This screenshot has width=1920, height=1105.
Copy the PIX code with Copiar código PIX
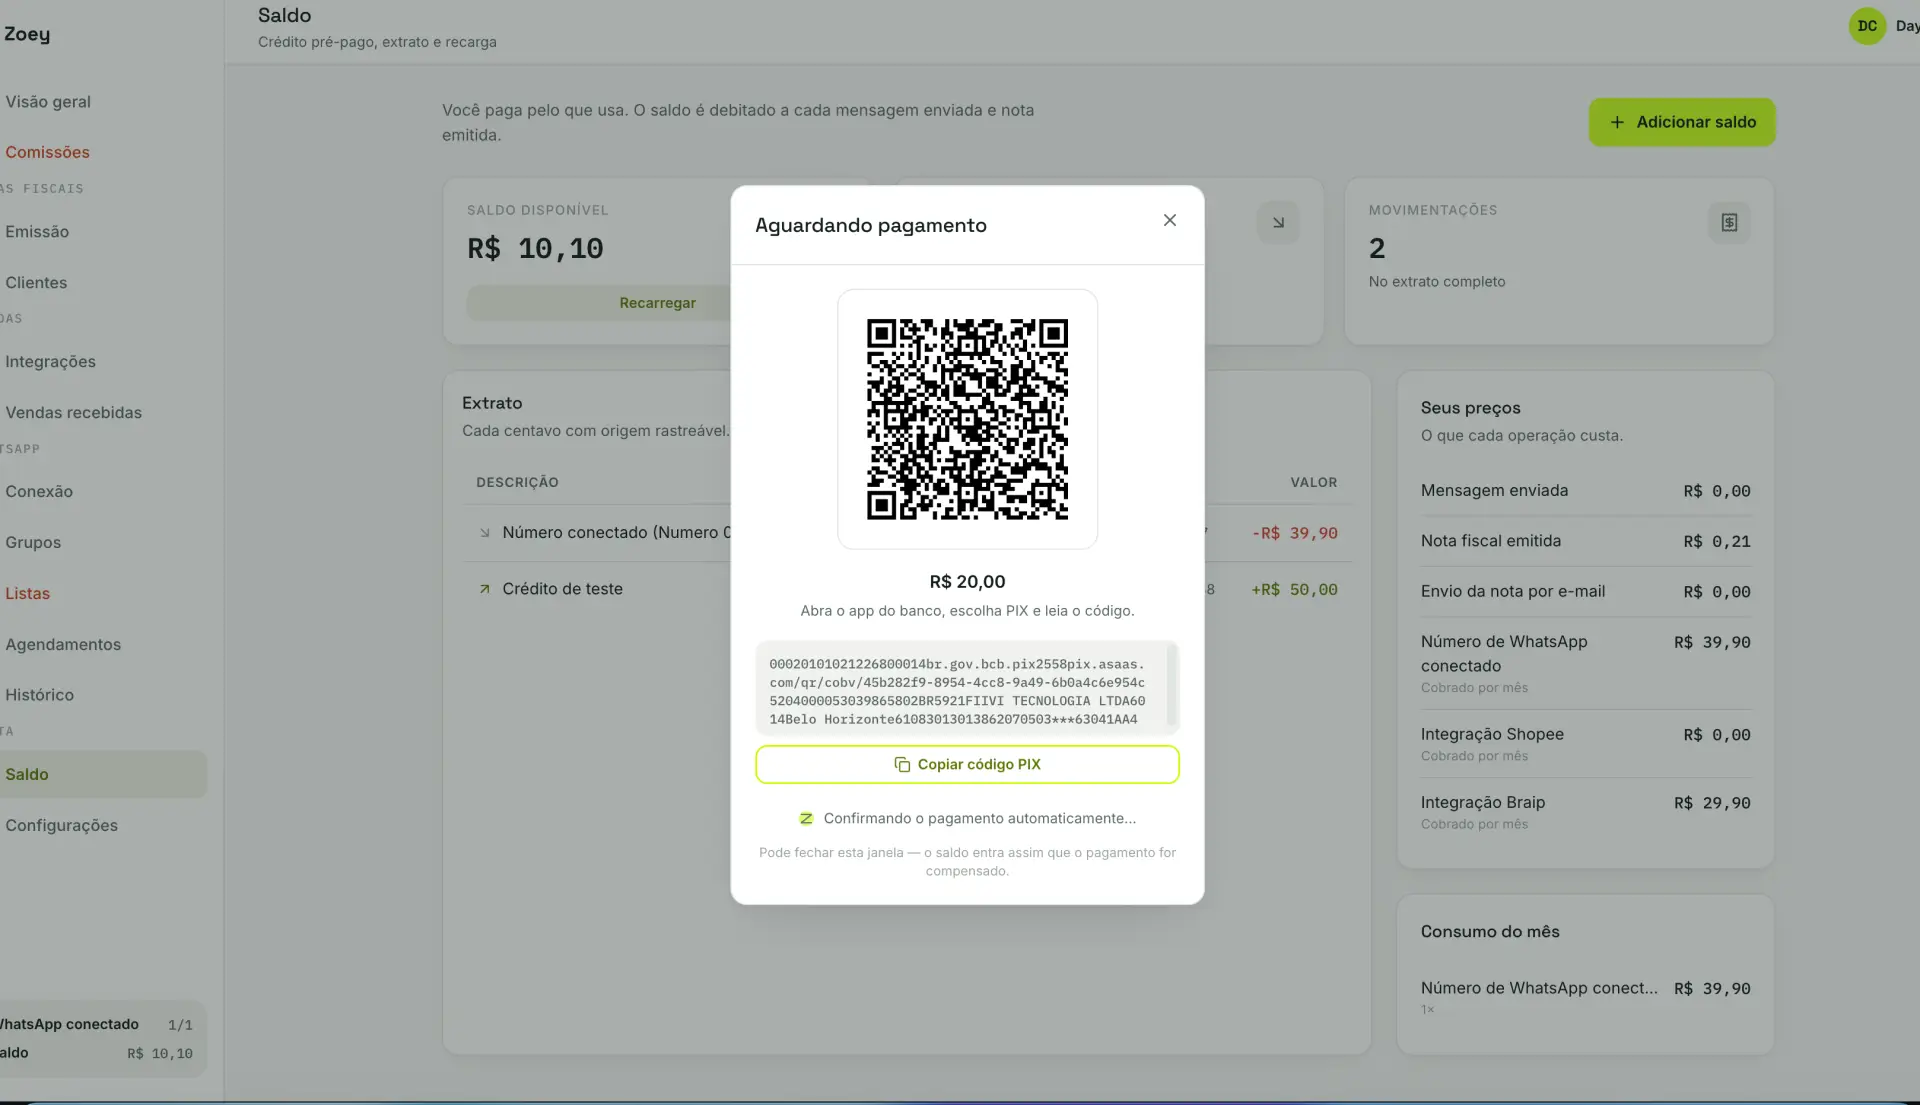pyautogui.click(x=967, y=764)
